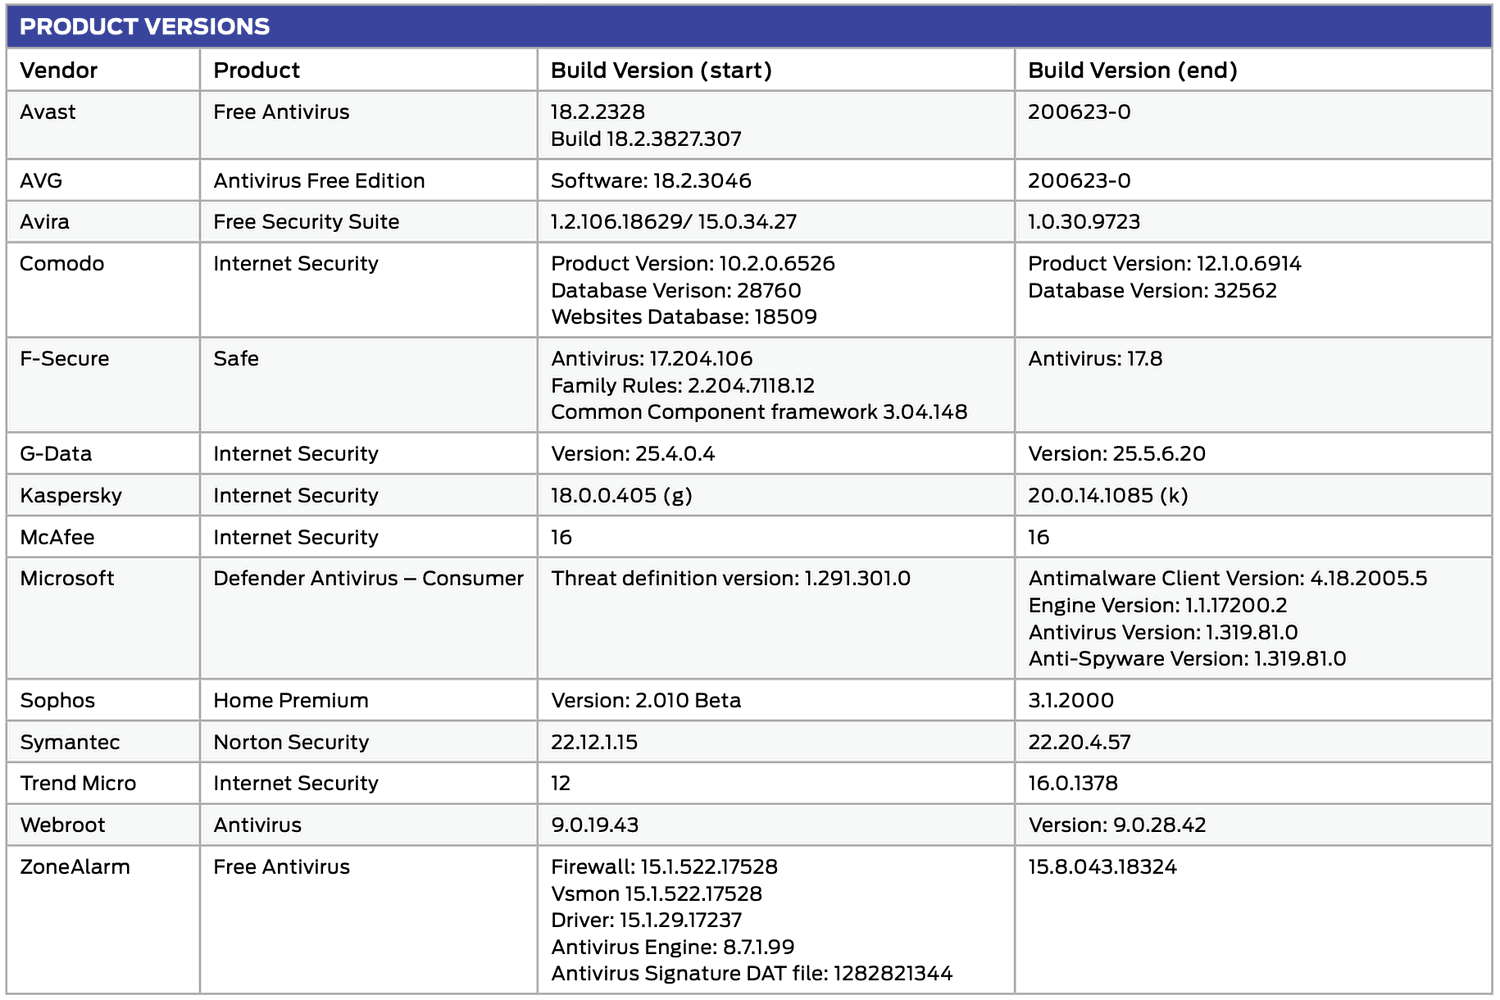This screenshot has height=1000, width=1500.
Task: Select the Vendor column header
Action: [59, 70]
